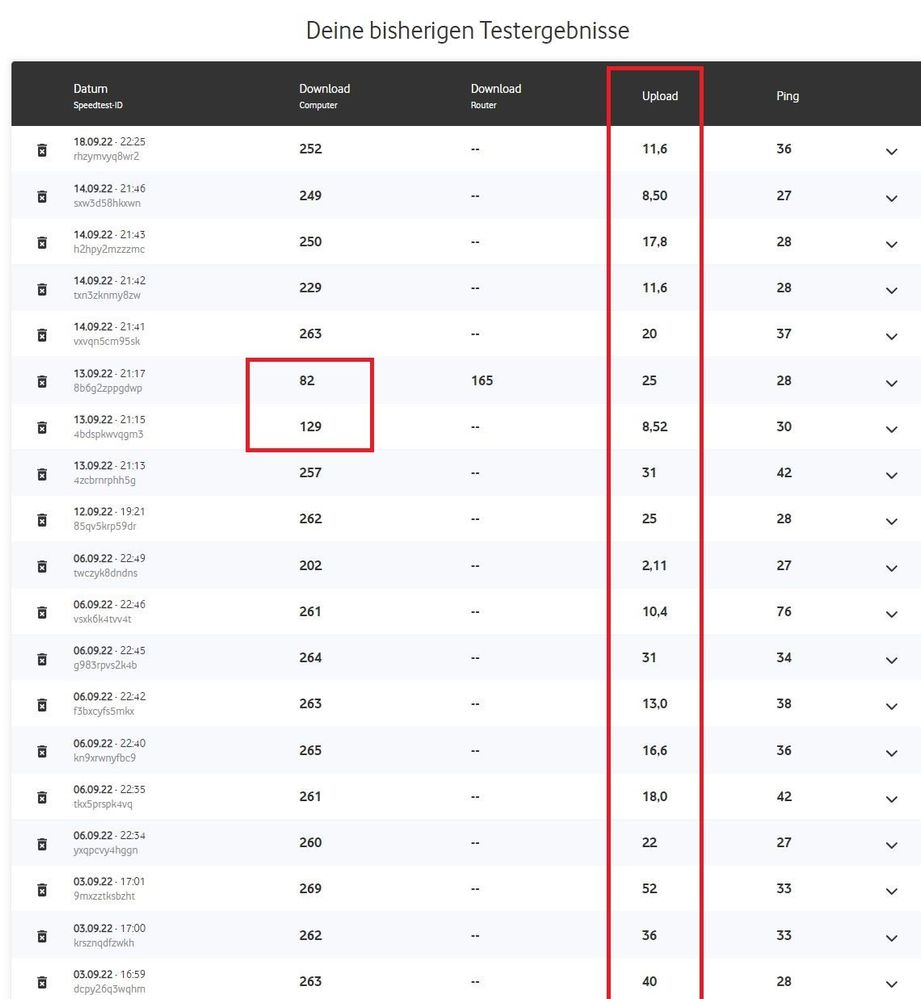This screenshot has width=921, height=999.
Task: Trash the 12.09.22 19:21 test entry
Action: (42, 520)
